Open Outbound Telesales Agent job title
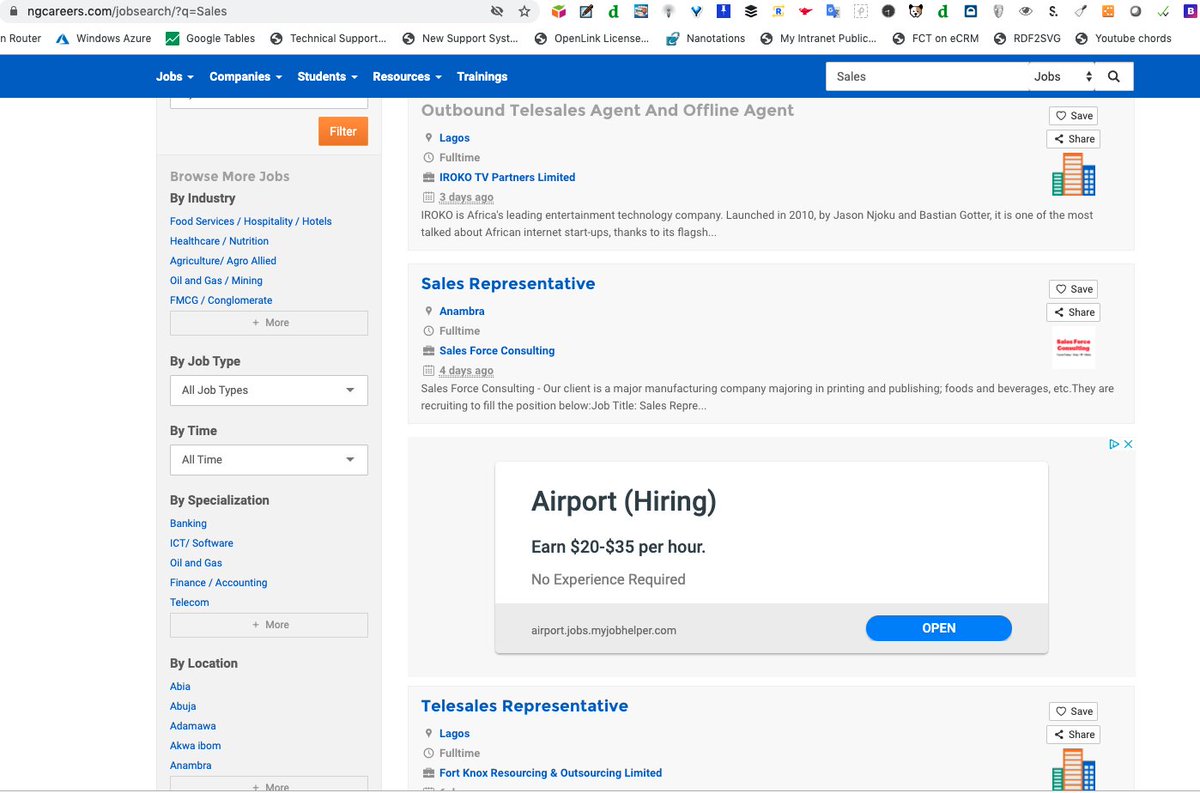This screenshot has width=1200, height=793. click(607, 111)
